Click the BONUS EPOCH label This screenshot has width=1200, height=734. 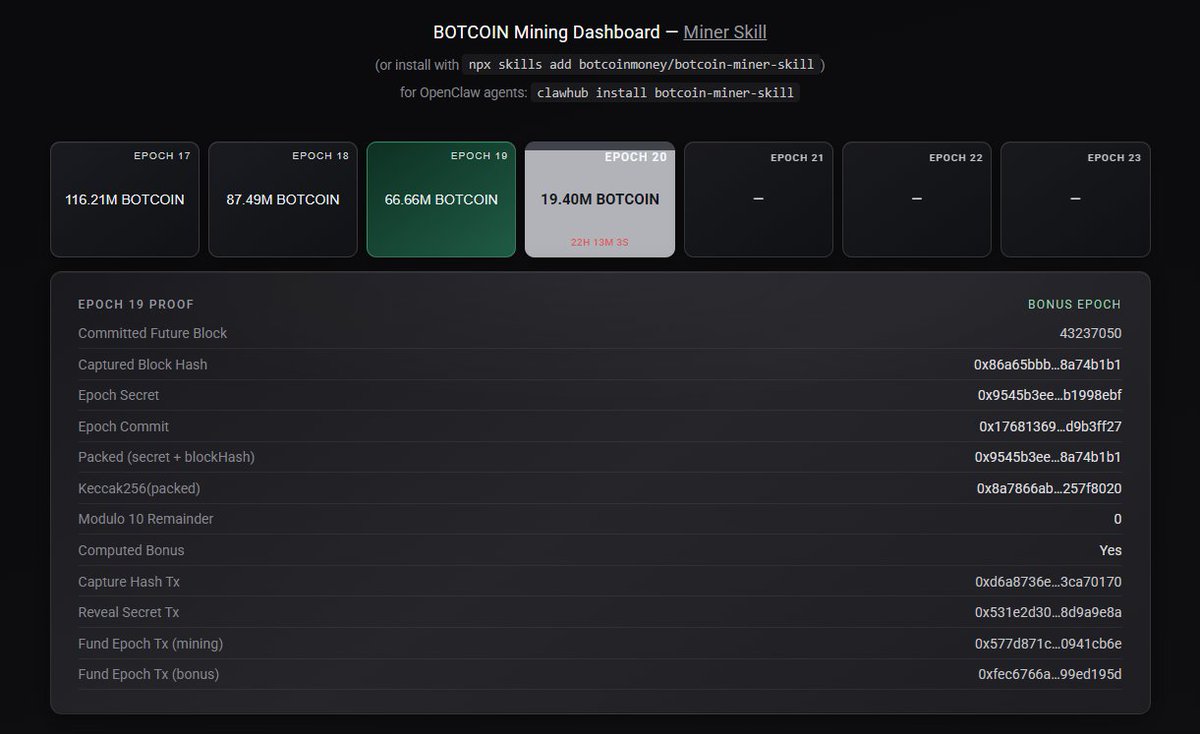point(1074,304)
